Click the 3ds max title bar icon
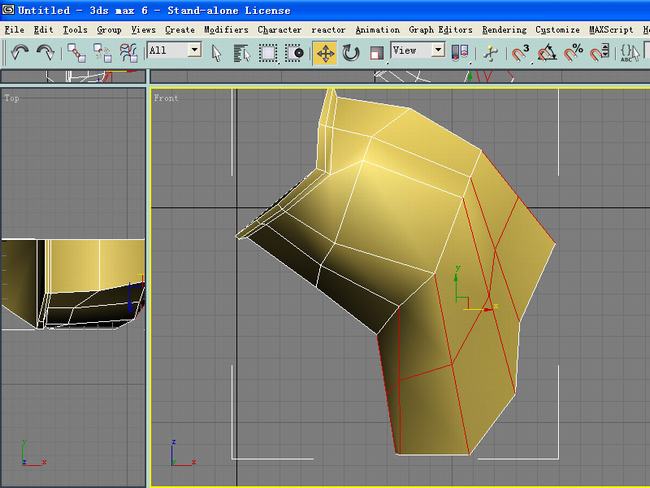650x488 pixels. pyautogui.click(x=7, y=10)
